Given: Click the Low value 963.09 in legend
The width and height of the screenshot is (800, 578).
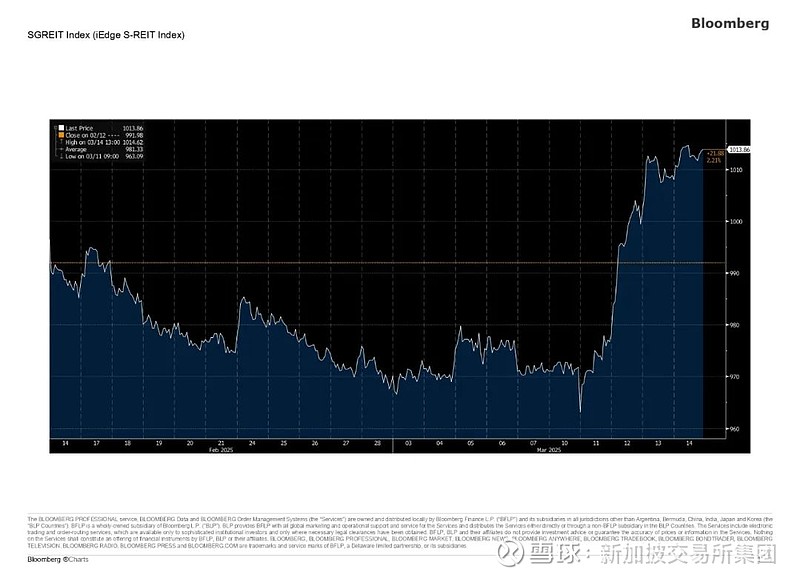Looking at the screenshot, I should click(x=134, y=157).
